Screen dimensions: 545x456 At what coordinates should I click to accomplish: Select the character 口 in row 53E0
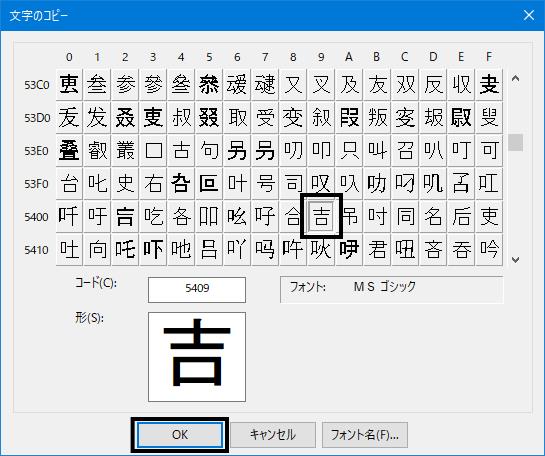[153, 150]
